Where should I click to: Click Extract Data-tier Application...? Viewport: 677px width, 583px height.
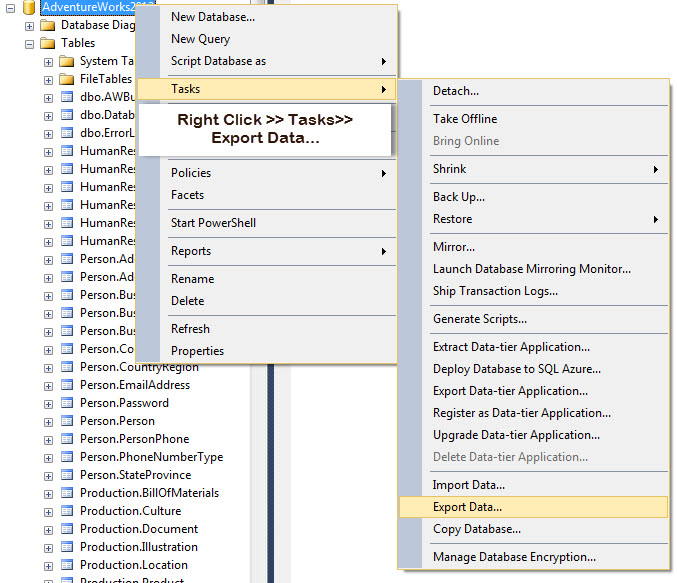(534, 347)
